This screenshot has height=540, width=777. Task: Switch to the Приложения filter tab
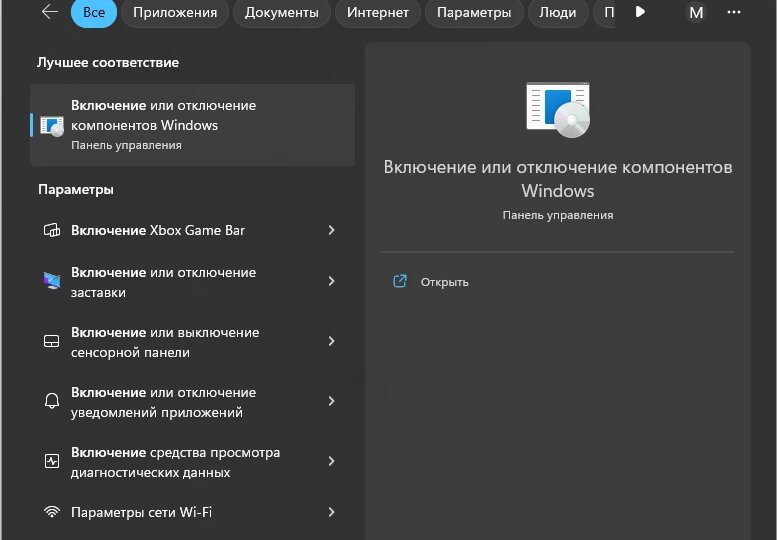click(175, 12)
